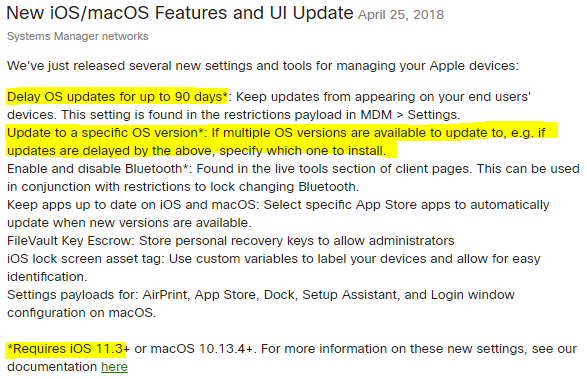Viewport: 587px width, 379px height.
Task: Click the 'New iOS/macOS Features and UI Update' title
Action: pos(180,13)
